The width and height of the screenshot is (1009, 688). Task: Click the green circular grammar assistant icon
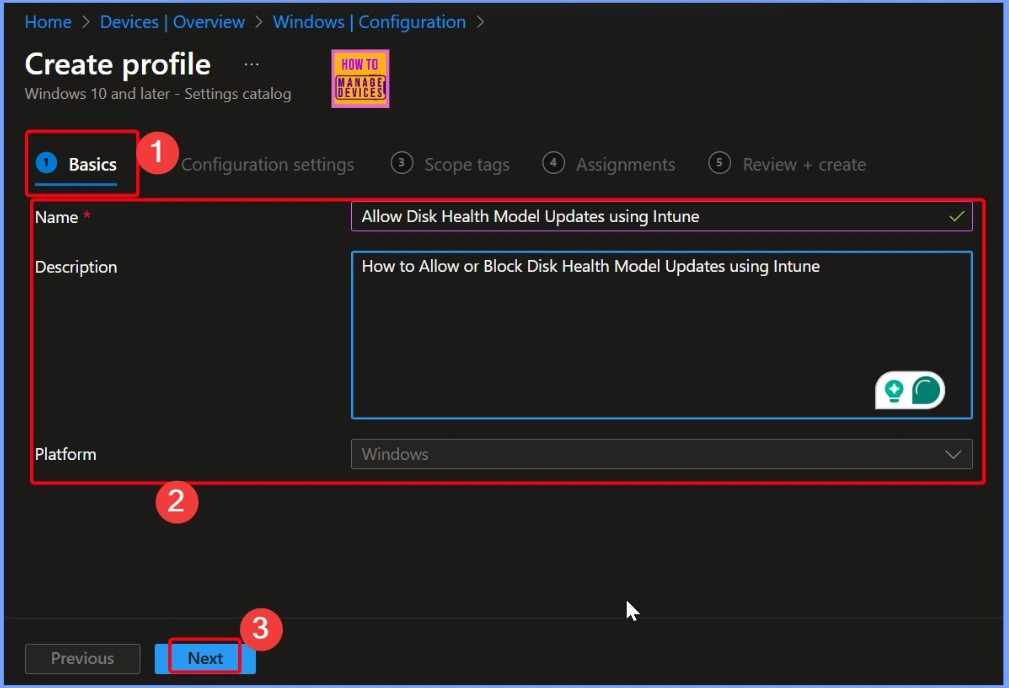coord(926,391)
